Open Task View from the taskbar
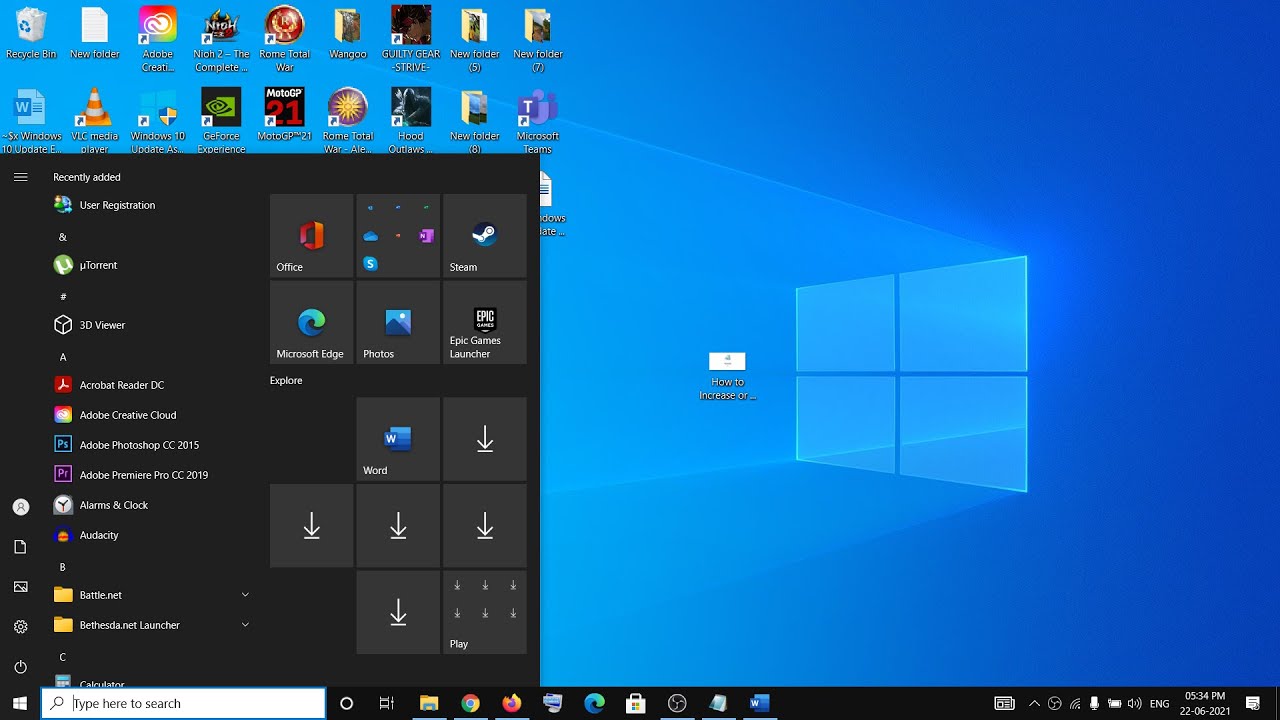Image resolution: width=1280 pixels, height=720 pixels. point(387,704)
